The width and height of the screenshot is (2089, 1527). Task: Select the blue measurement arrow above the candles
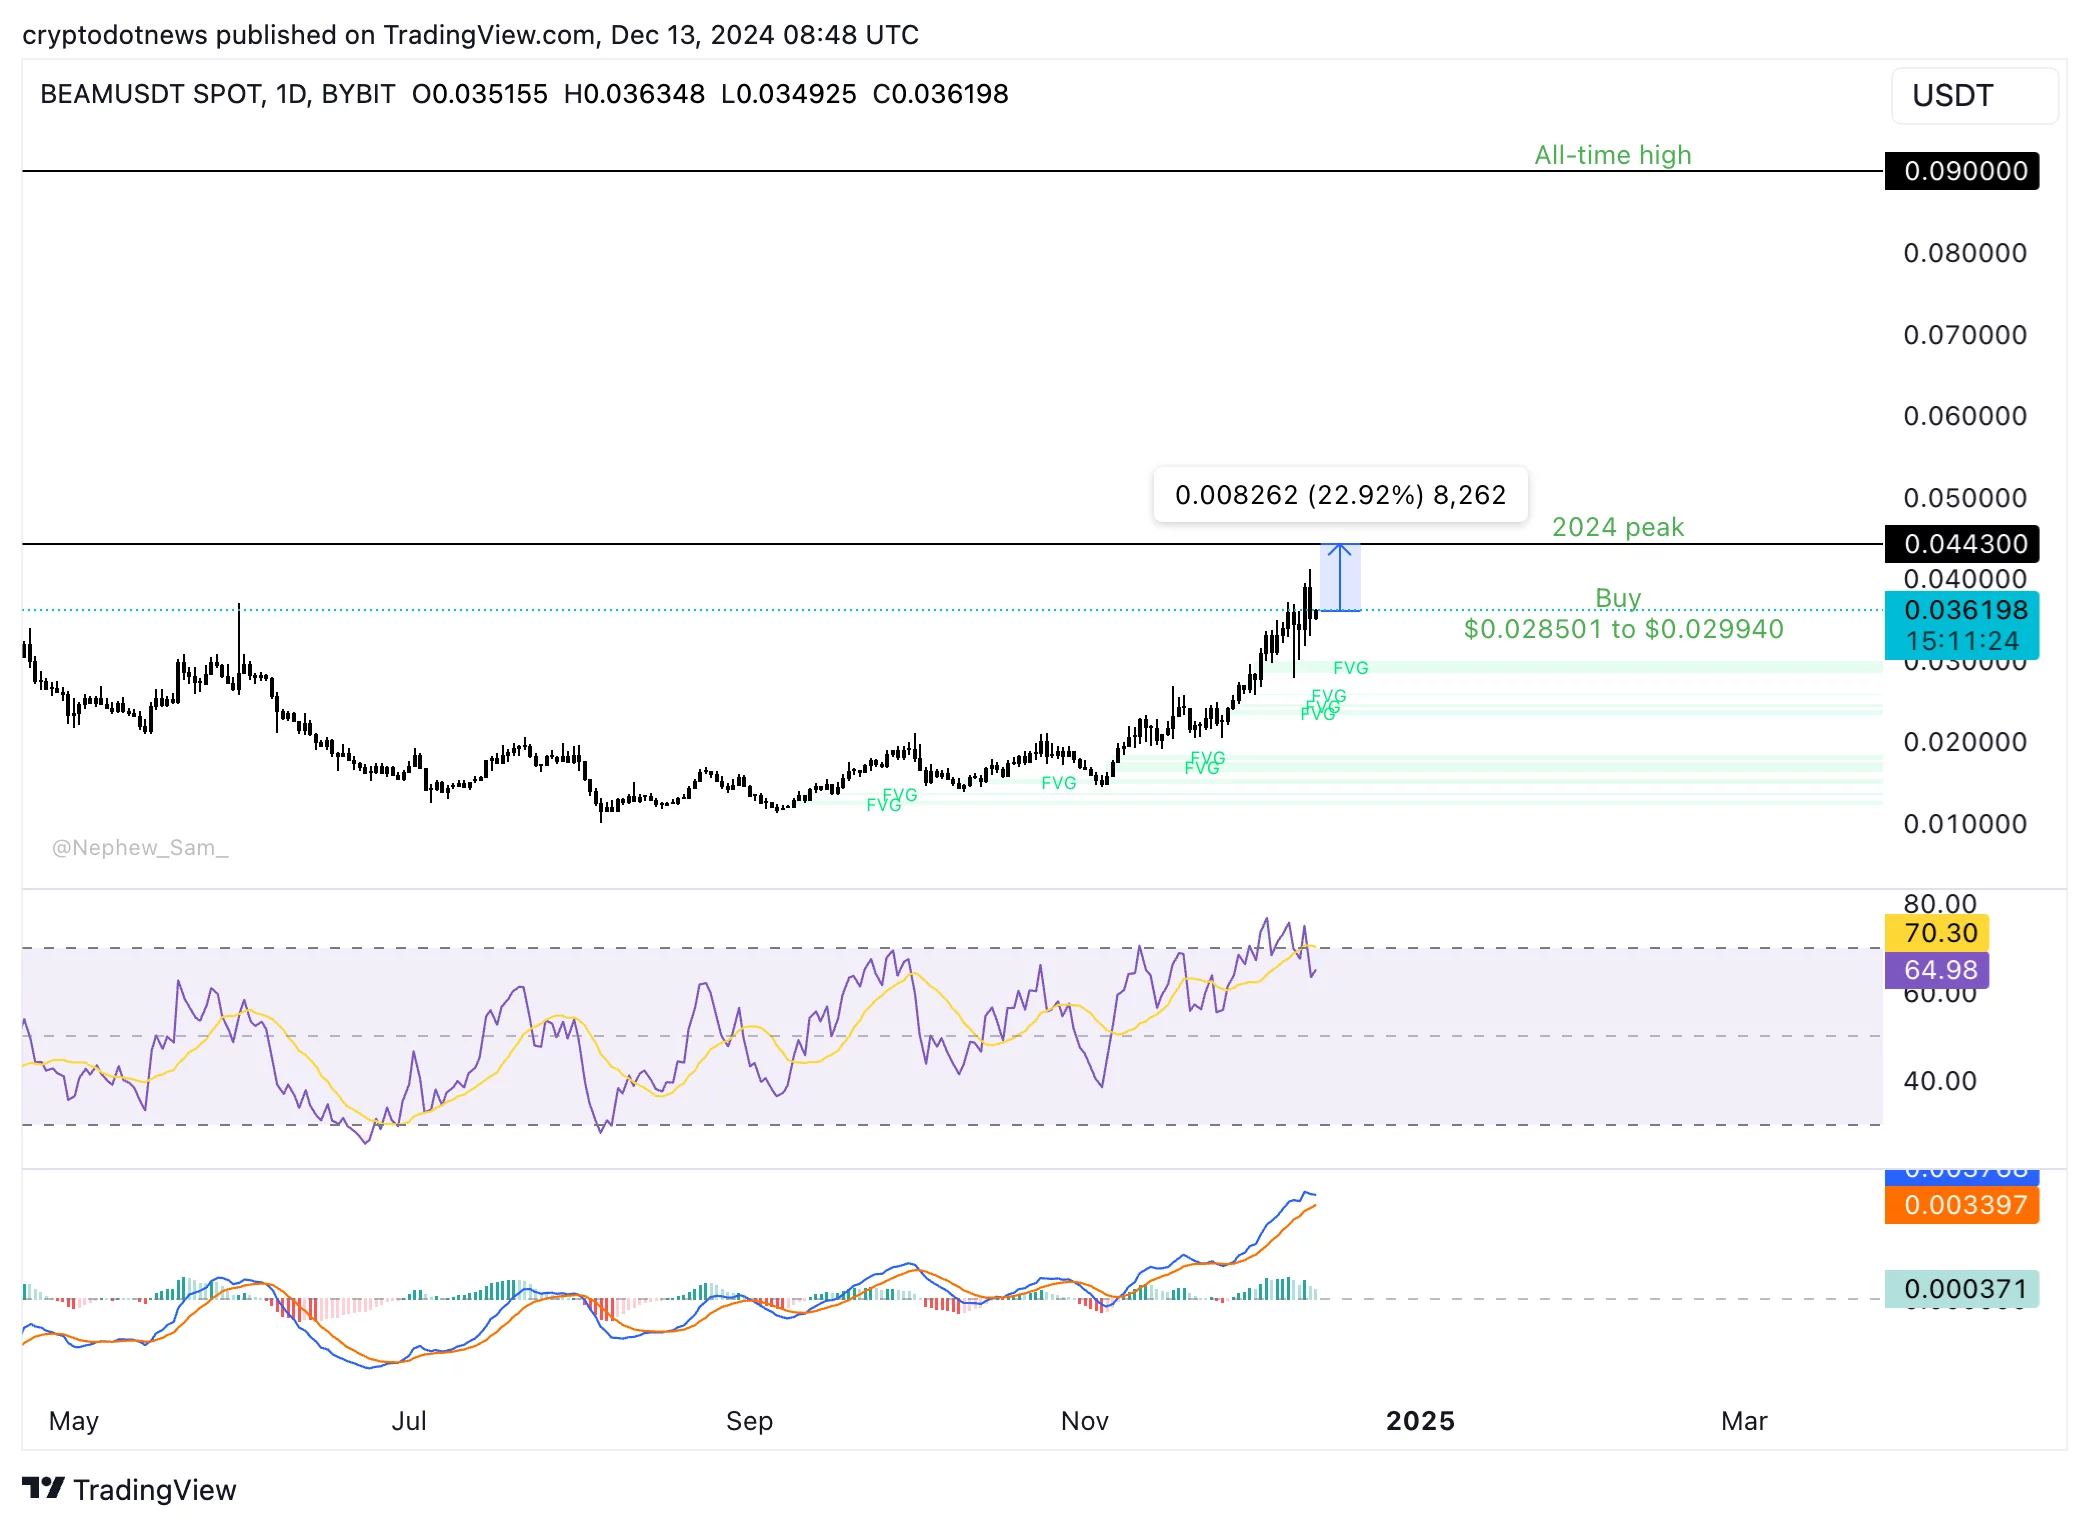click(1341, 578)
